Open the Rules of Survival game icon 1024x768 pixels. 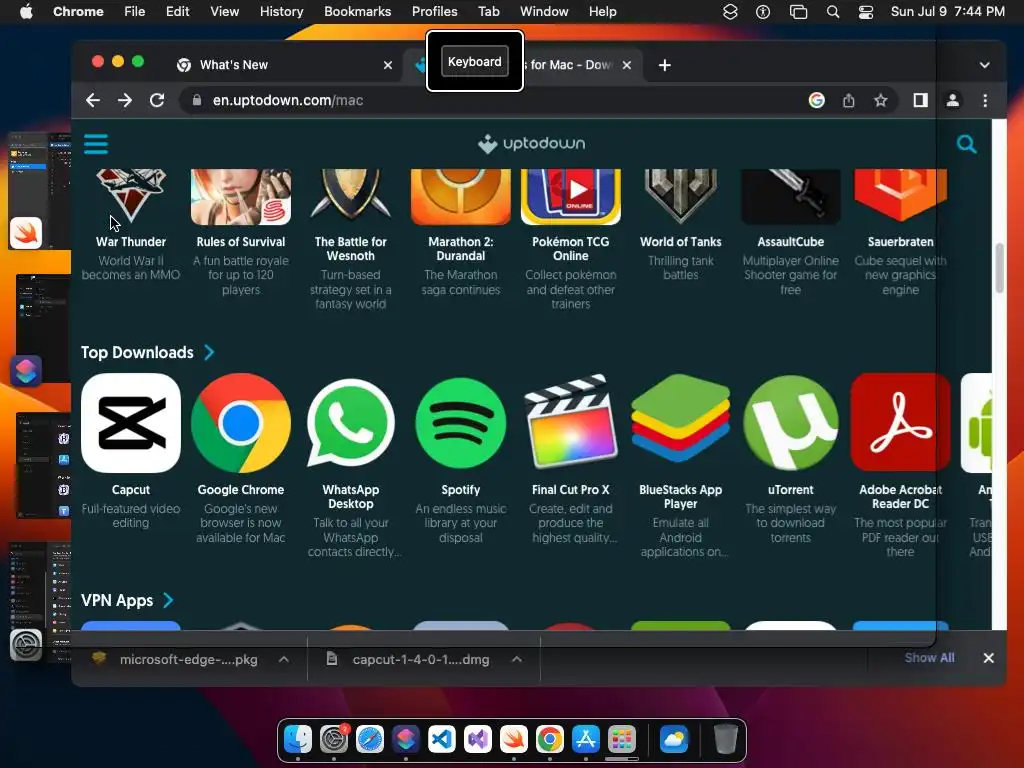[240, 196]
